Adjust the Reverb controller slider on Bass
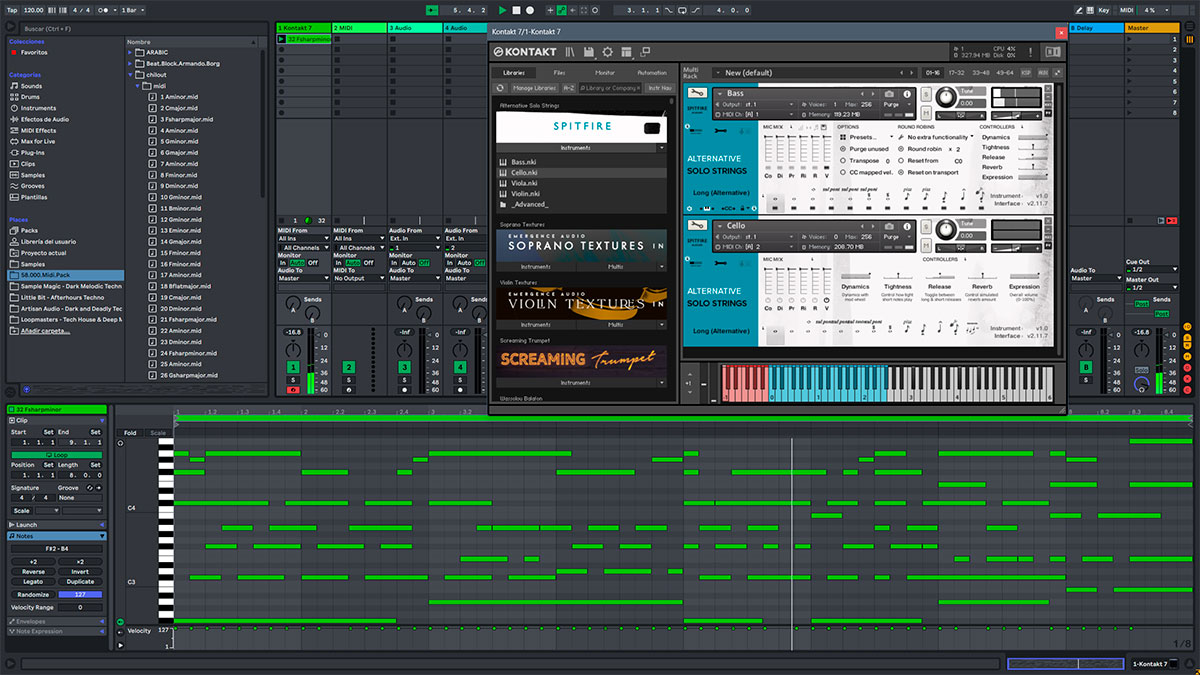 1035,167
